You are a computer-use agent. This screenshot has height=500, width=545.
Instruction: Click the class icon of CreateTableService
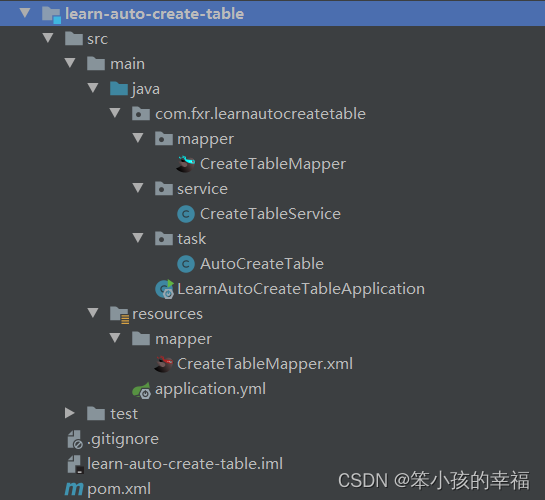[x=186, y=214]
